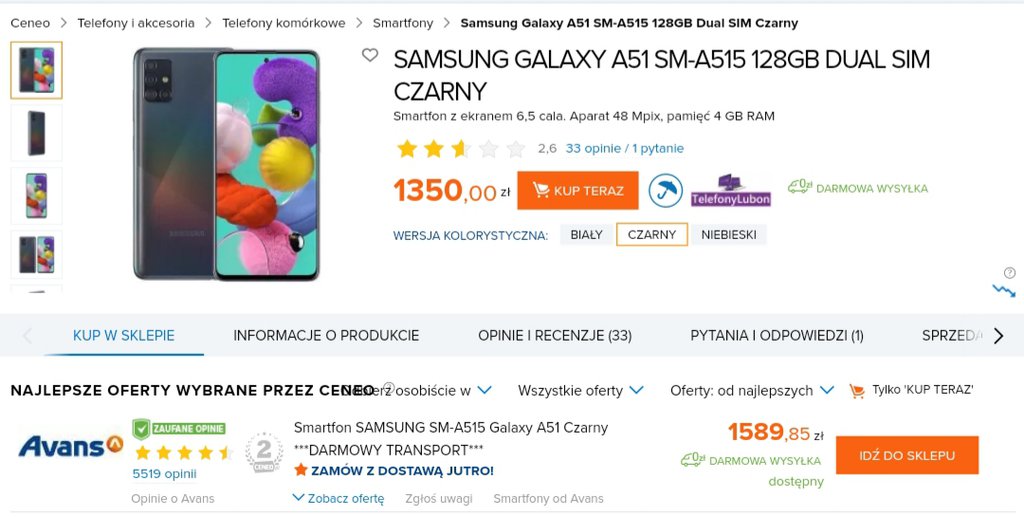
Task: Open the TelefonyLubon shop logo
Action: (x=731, y=190)
